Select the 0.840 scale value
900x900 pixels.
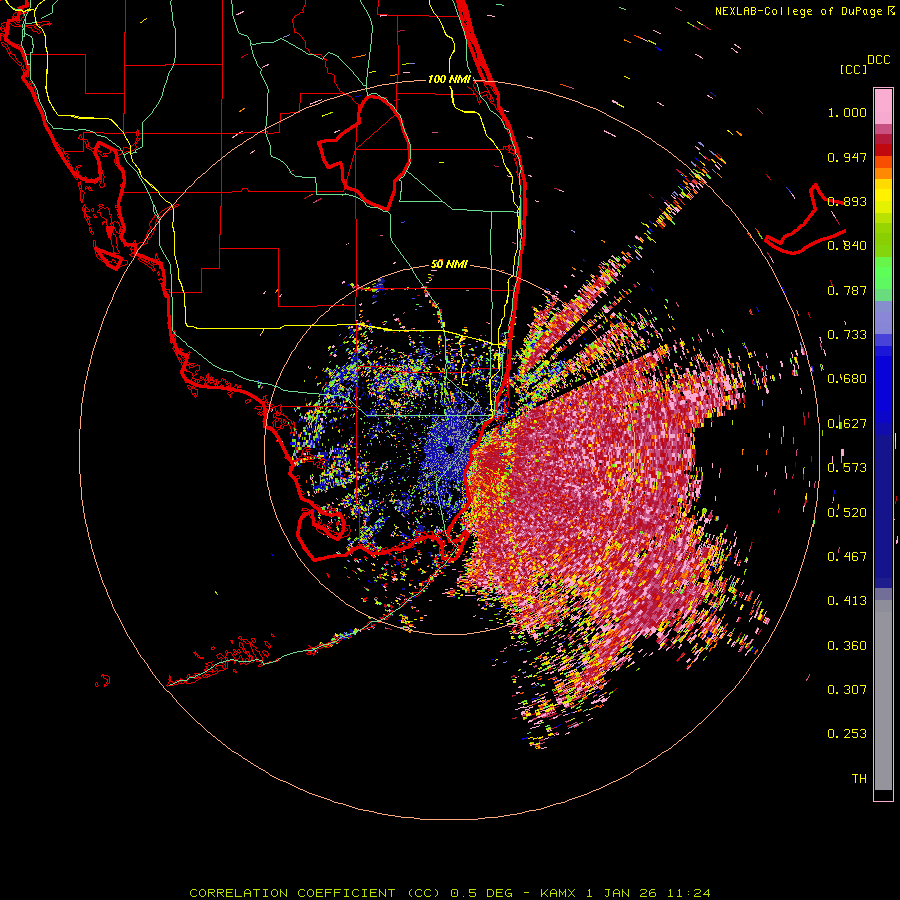tap(847, 246)
